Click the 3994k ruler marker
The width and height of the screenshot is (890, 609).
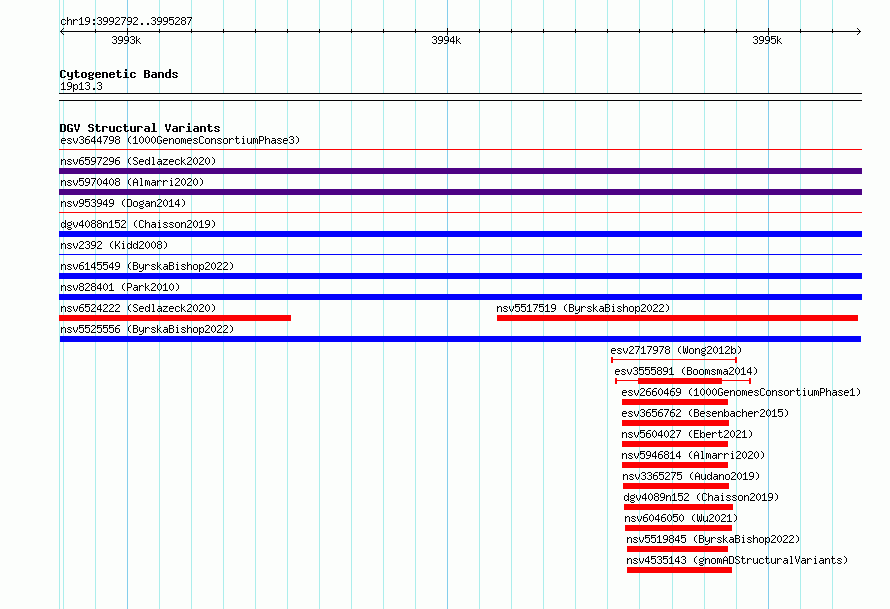446,40
